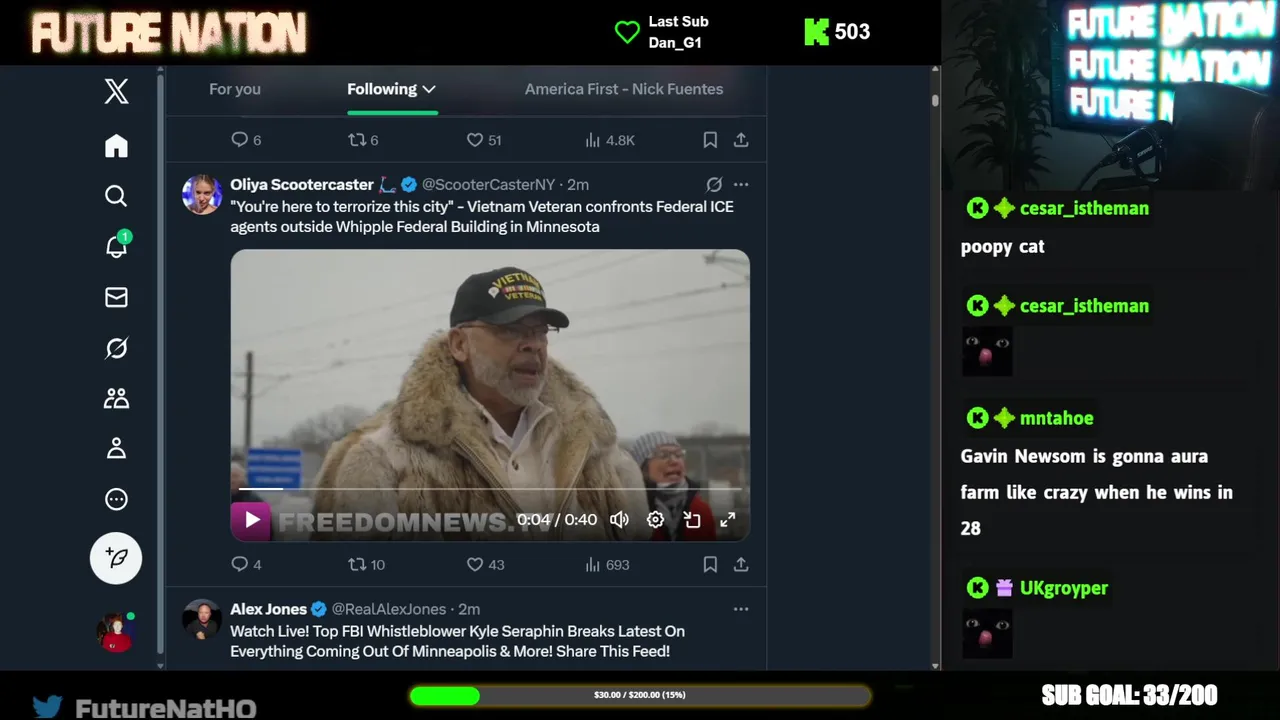
Task: Click chat username mntahoe
Action: point(1056,418)
